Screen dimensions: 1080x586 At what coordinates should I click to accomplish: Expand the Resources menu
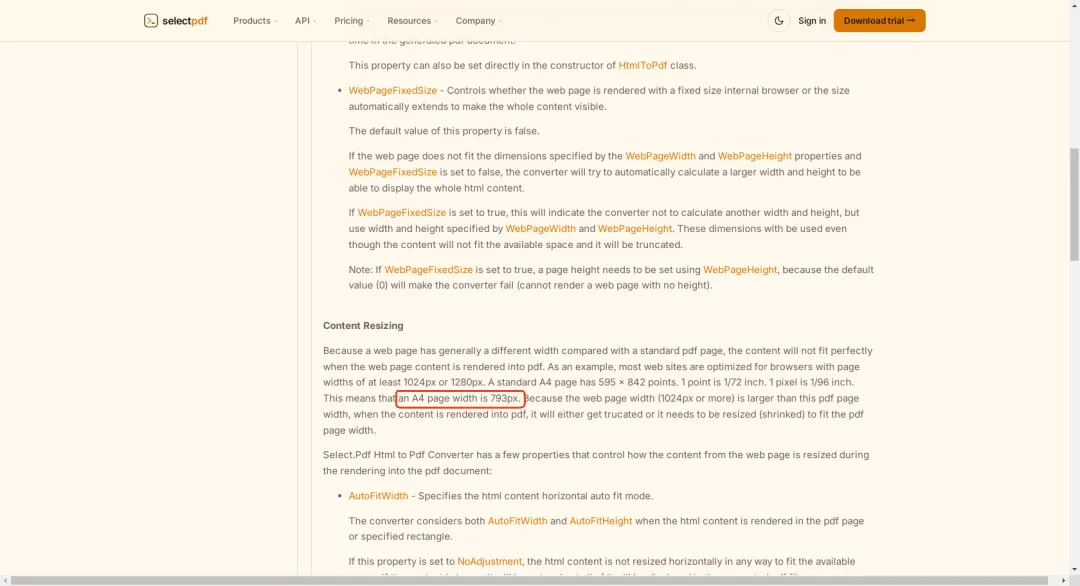point(412,21)
